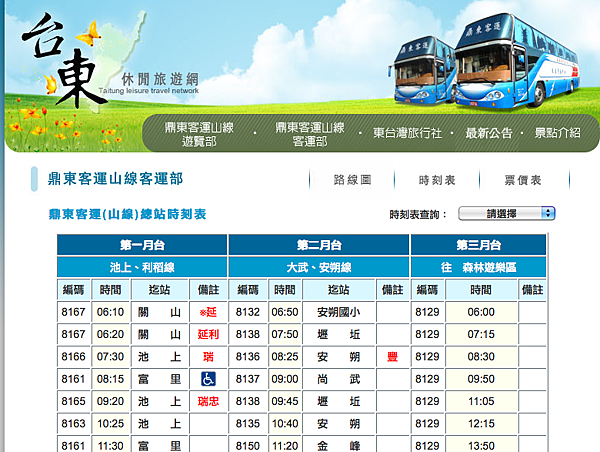Viewport: 600px width, 452px height.
Task: Click the 第三月台 table header
Action: (478, 245)
